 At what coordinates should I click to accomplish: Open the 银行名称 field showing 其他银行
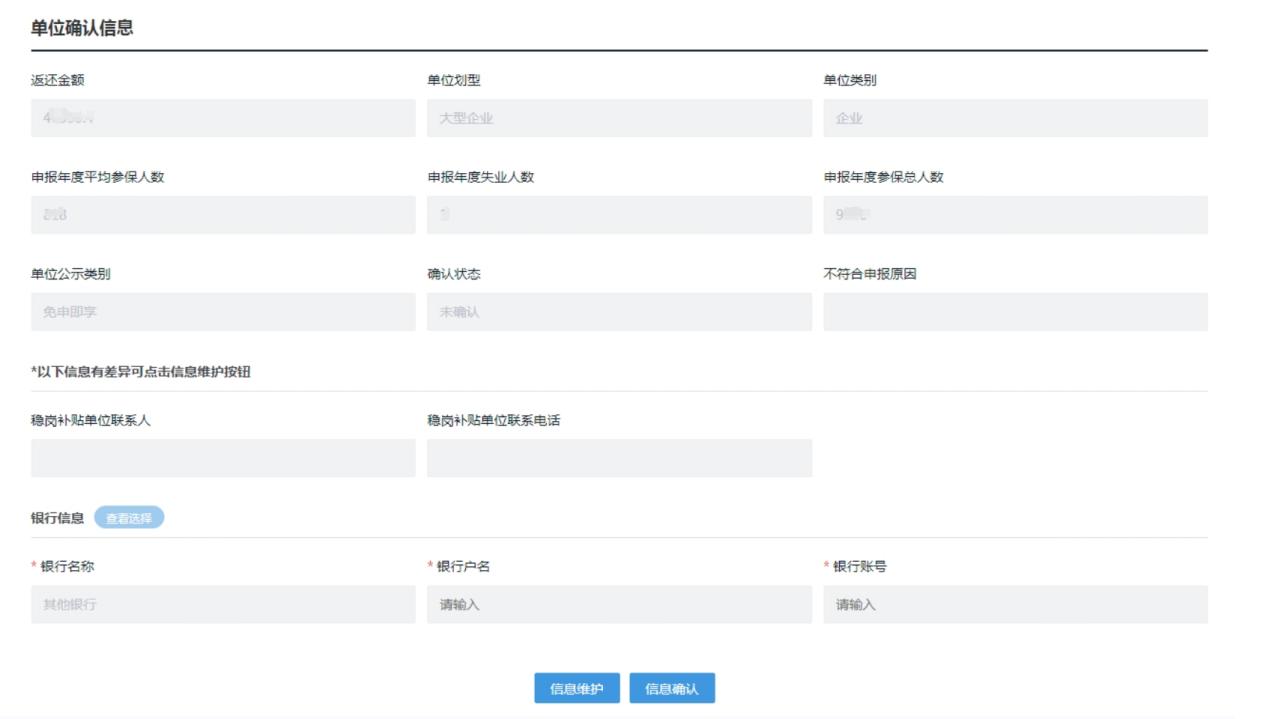tap(223, 604)
